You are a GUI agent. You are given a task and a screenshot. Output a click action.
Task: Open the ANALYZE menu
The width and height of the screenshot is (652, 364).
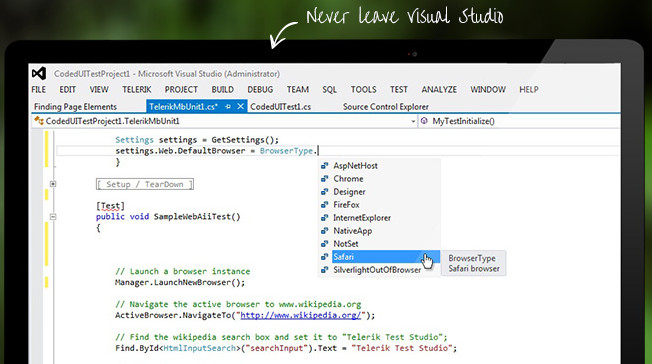439,89
